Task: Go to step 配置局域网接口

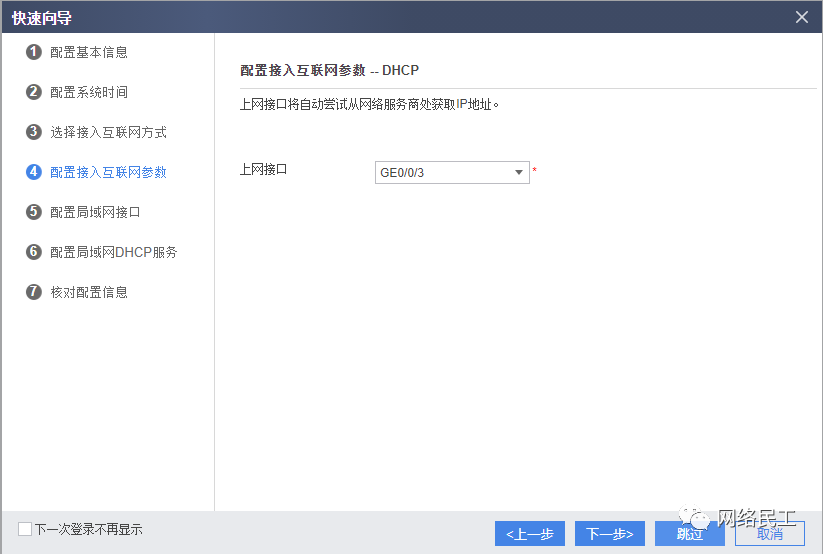Action: 95,212
